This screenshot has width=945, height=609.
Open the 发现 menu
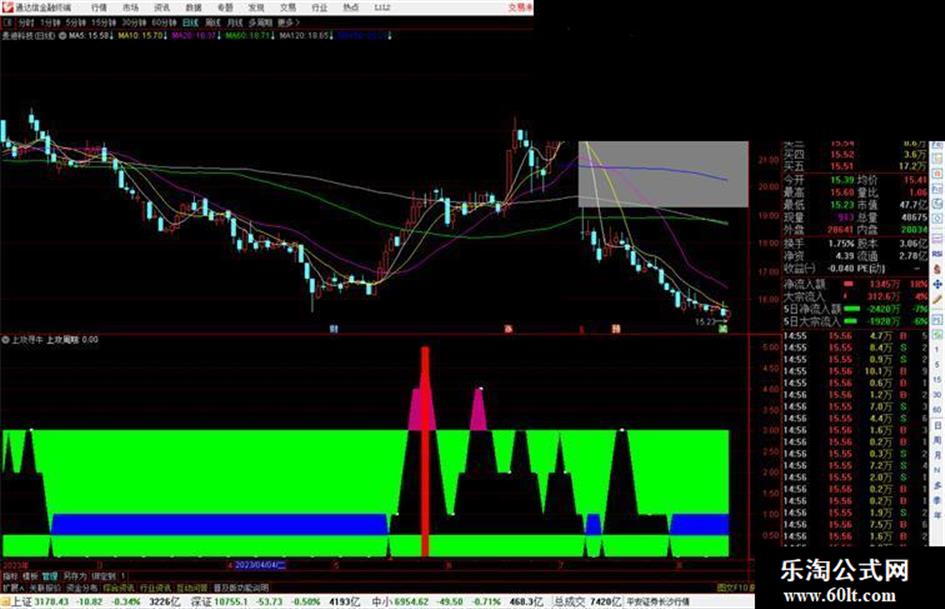256,8
